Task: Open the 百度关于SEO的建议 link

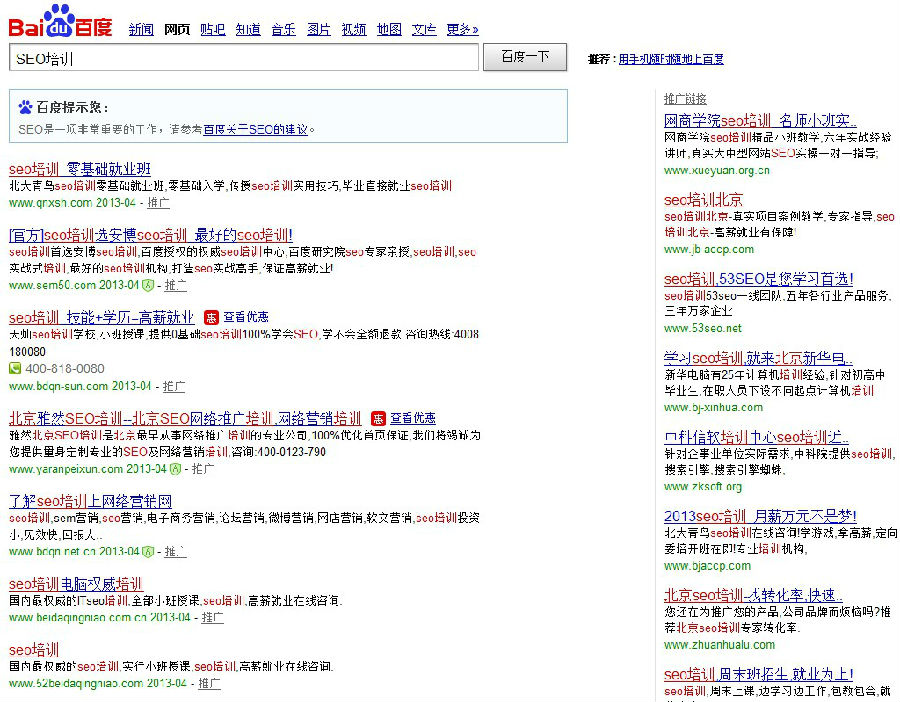Action: click(255, 130)
